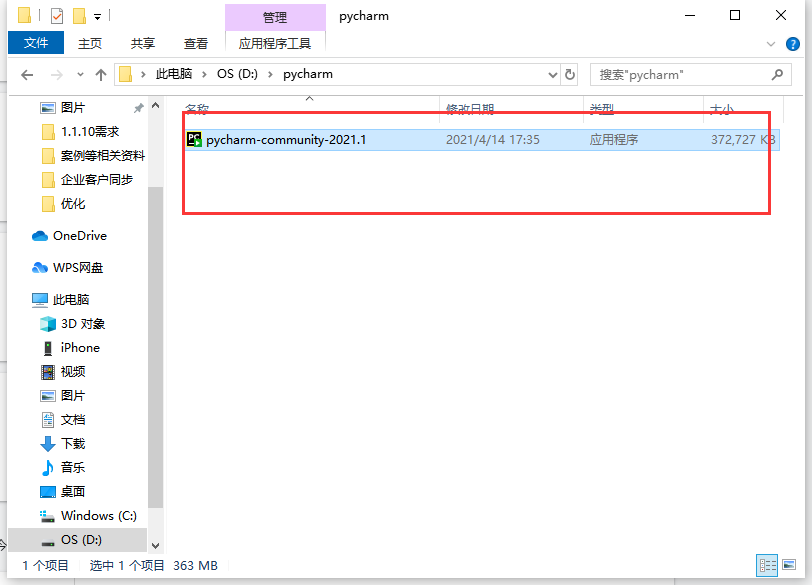Open the 1.1.10需求 folder

point(90,131)
